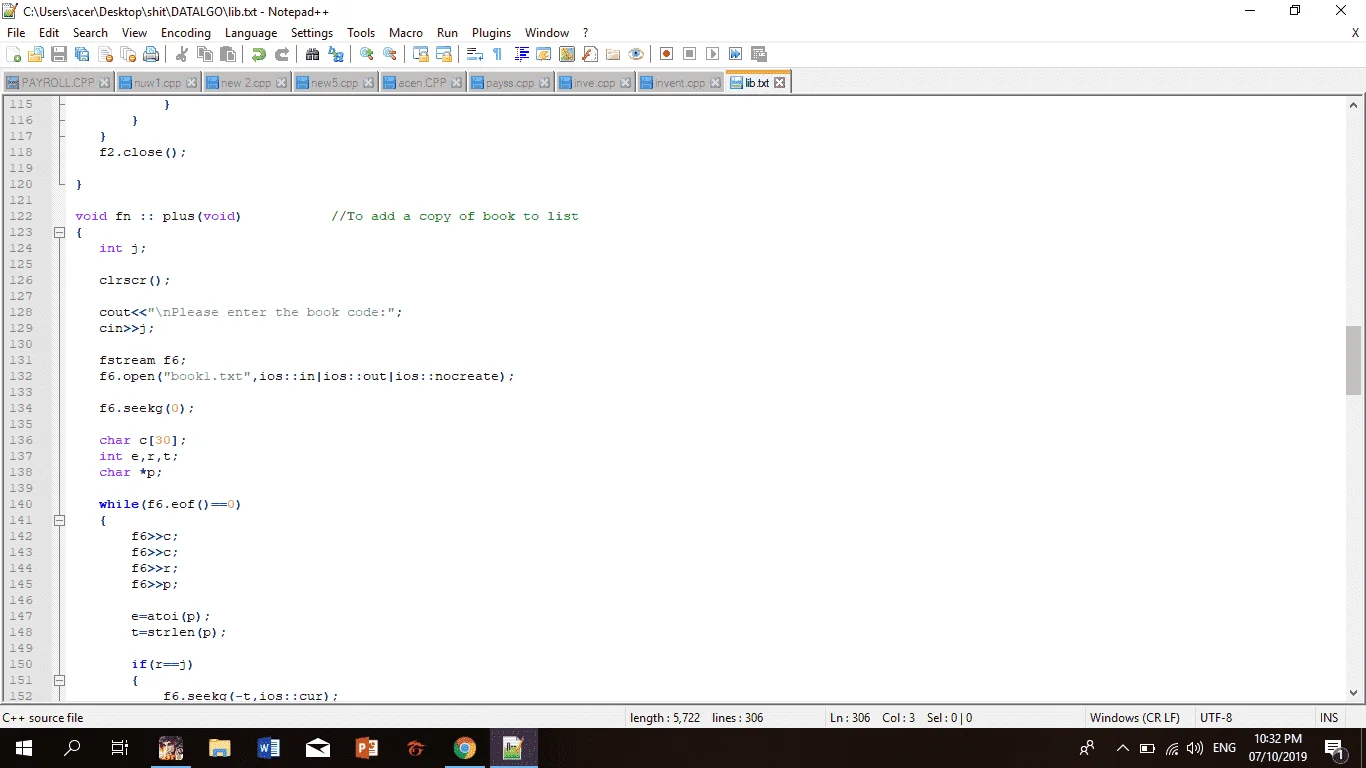
Task: Click the Cut scissors icon
Action: point(182,54)
